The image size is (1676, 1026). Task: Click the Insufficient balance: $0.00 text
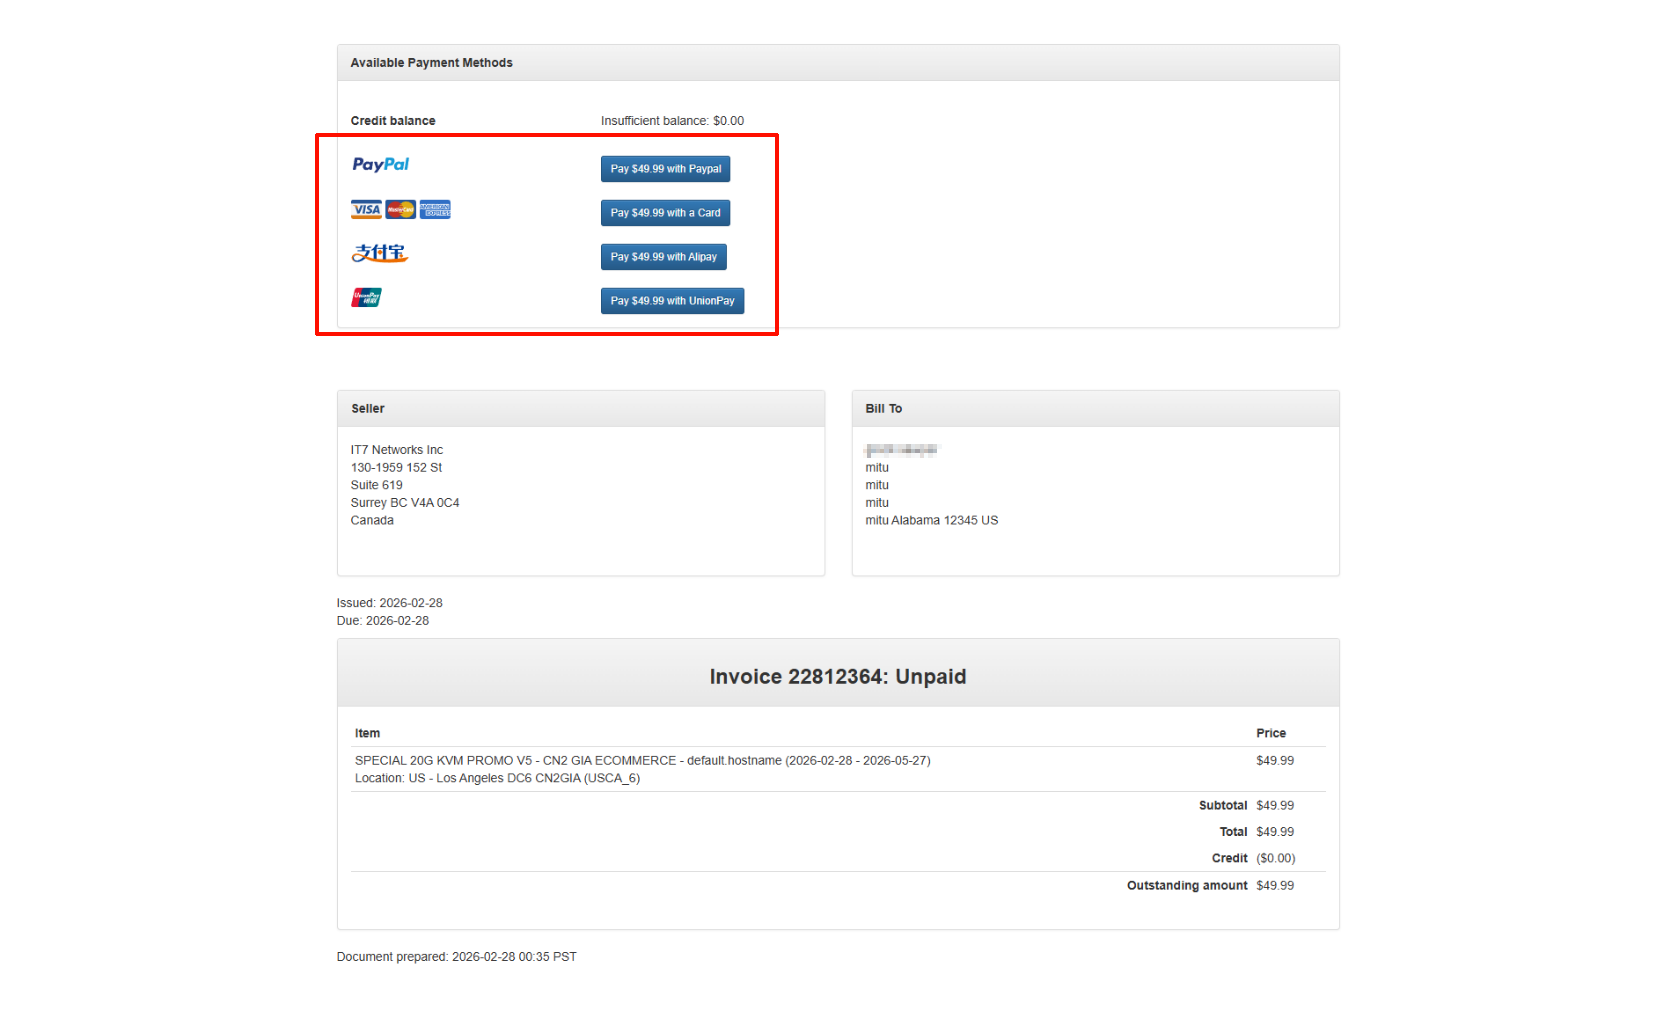click(672, 121)
